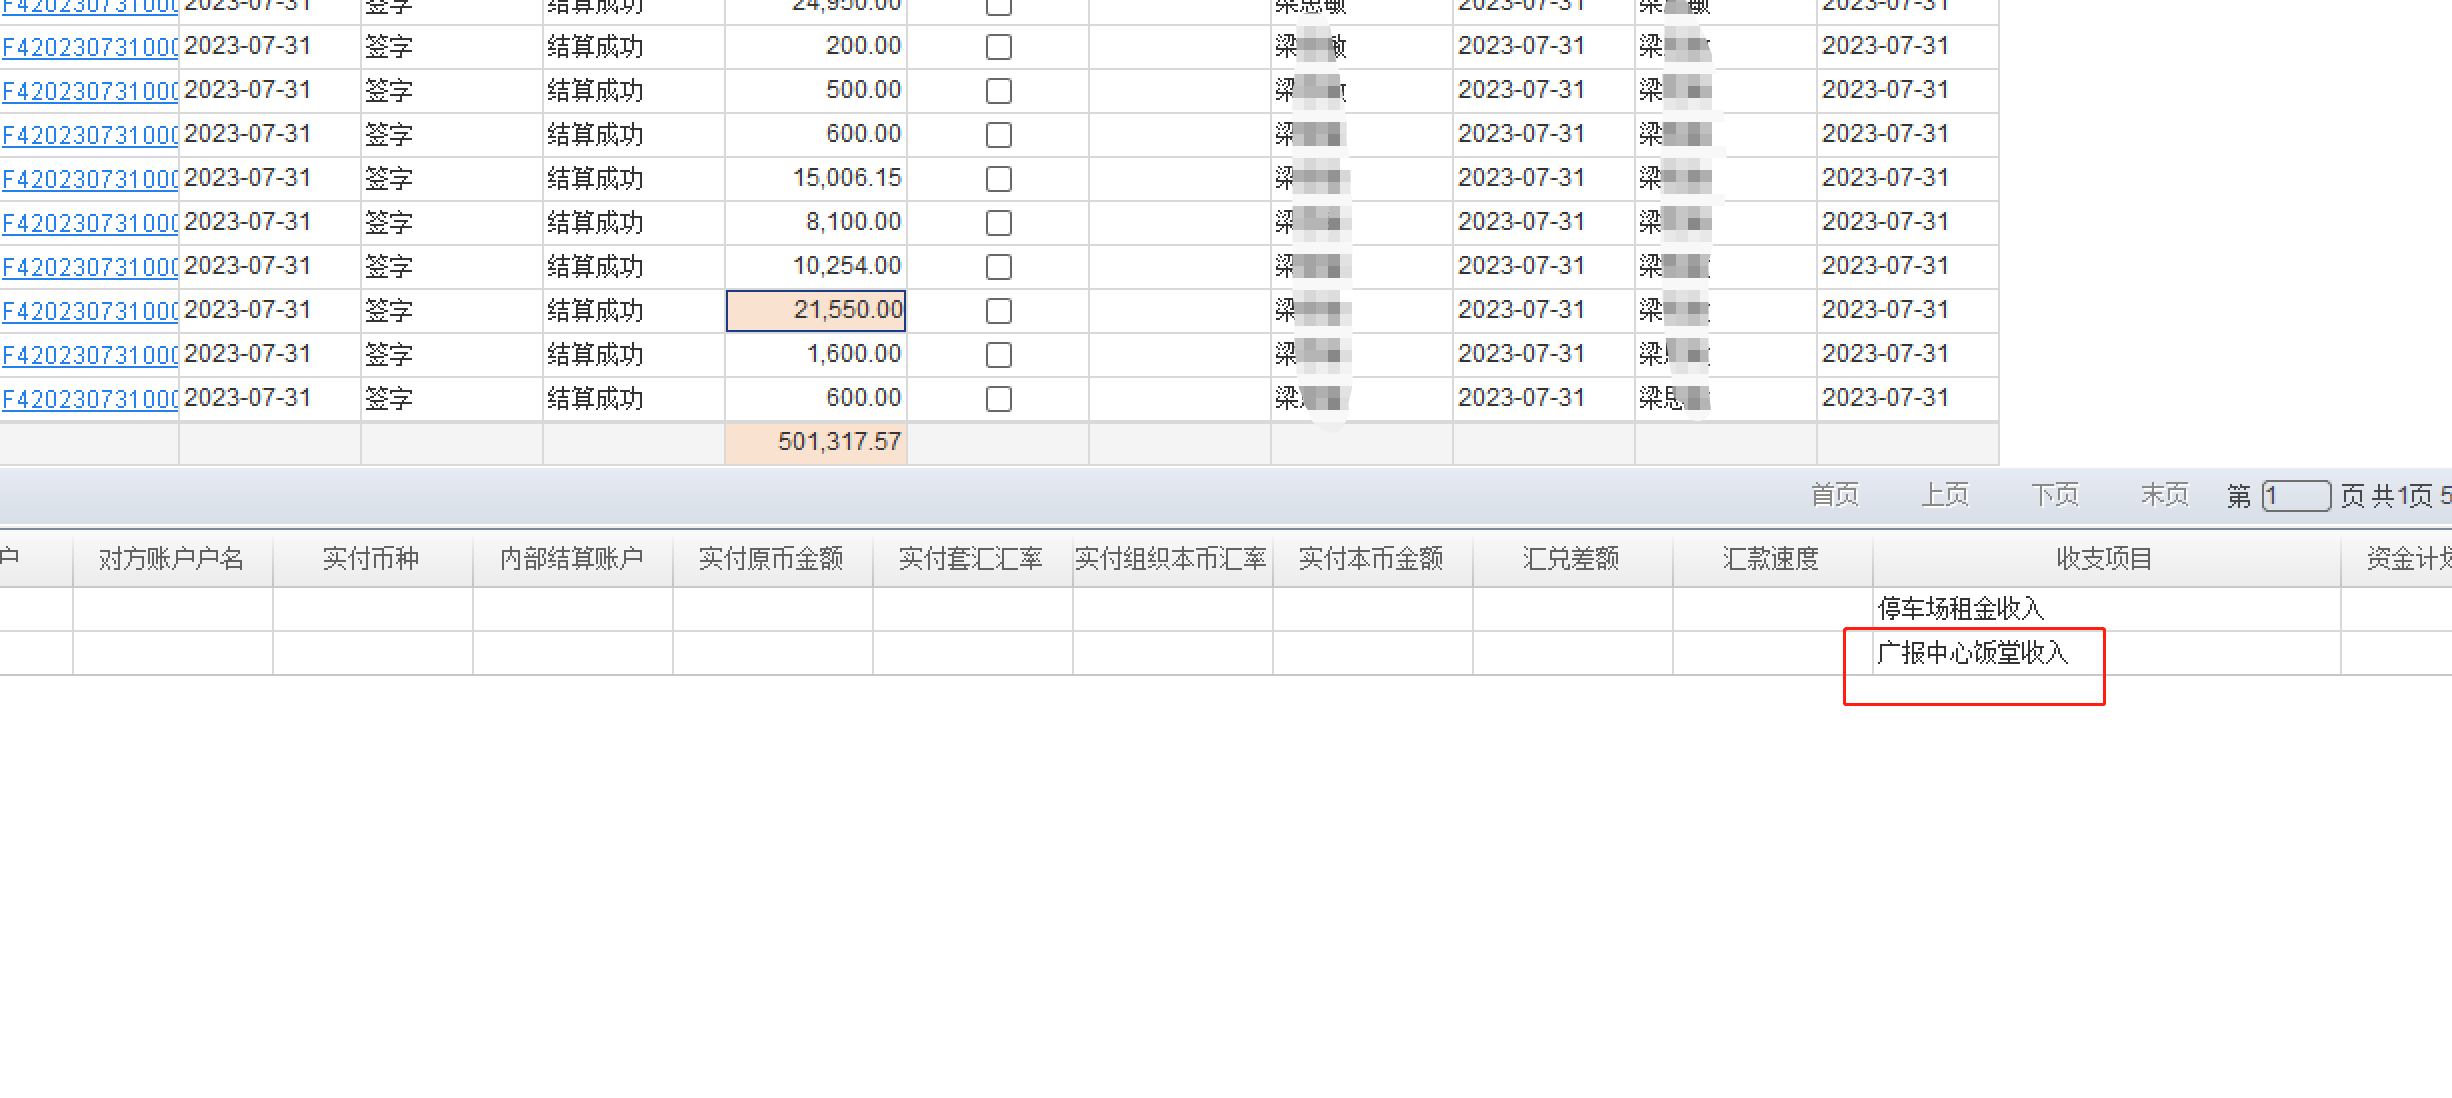Click the 汇兑差额 column header
Screen dimensions: 2452x1098
(x=1572, y=559)
